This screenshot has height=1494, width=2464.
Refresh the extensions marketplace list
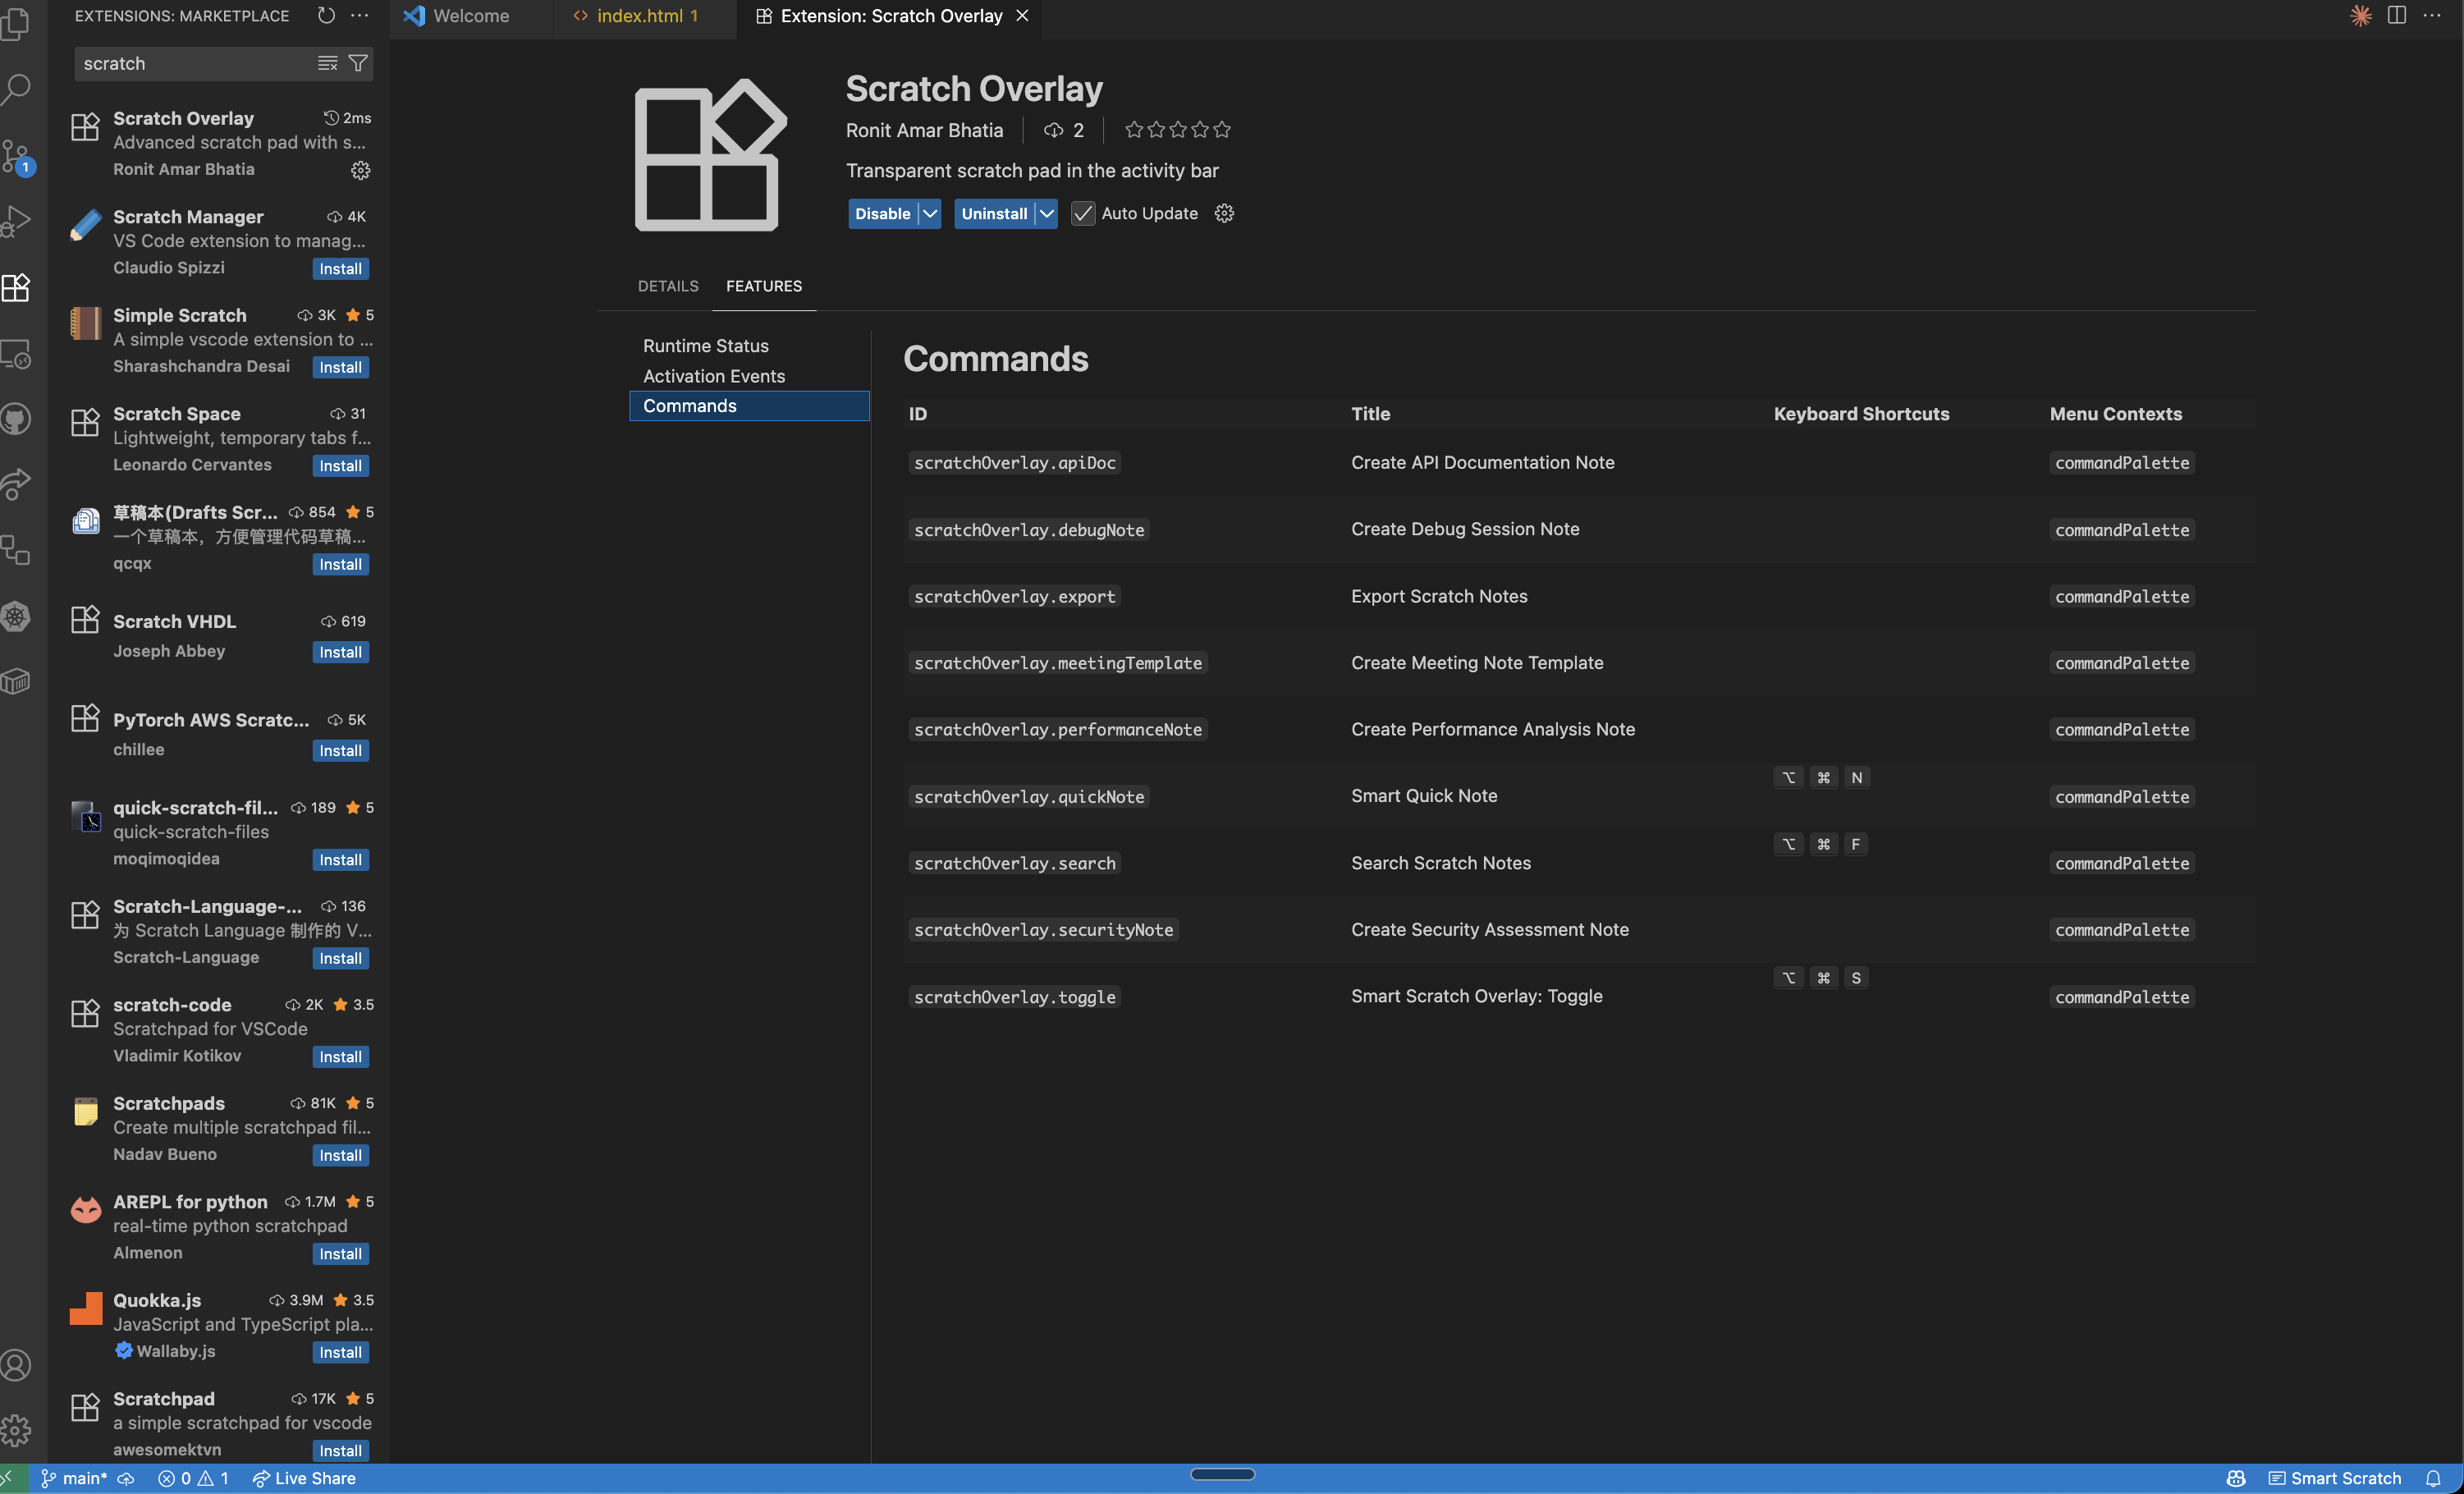(326, 15)
